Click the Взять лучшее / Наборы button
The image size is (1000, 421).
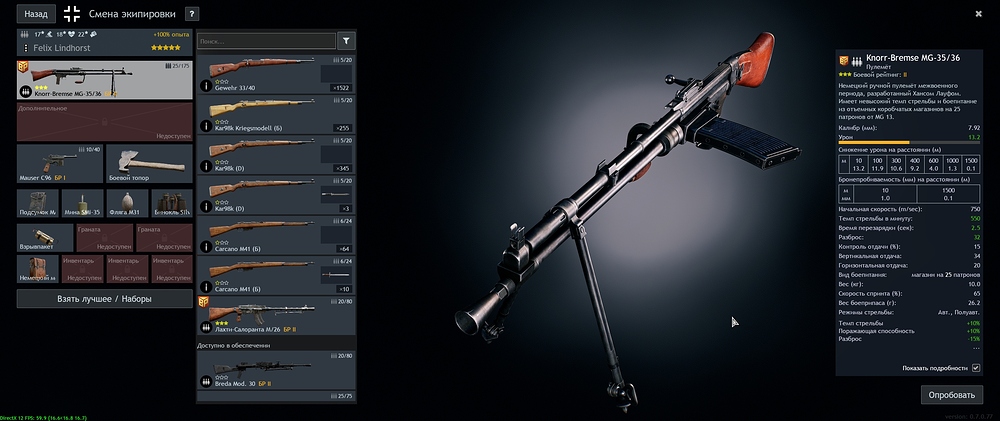[x=105, y=299]
